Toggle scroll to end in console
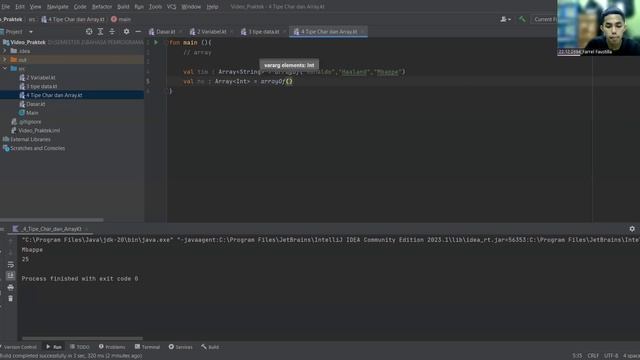This screenshot has width=640, height=360. pos(11,276)
